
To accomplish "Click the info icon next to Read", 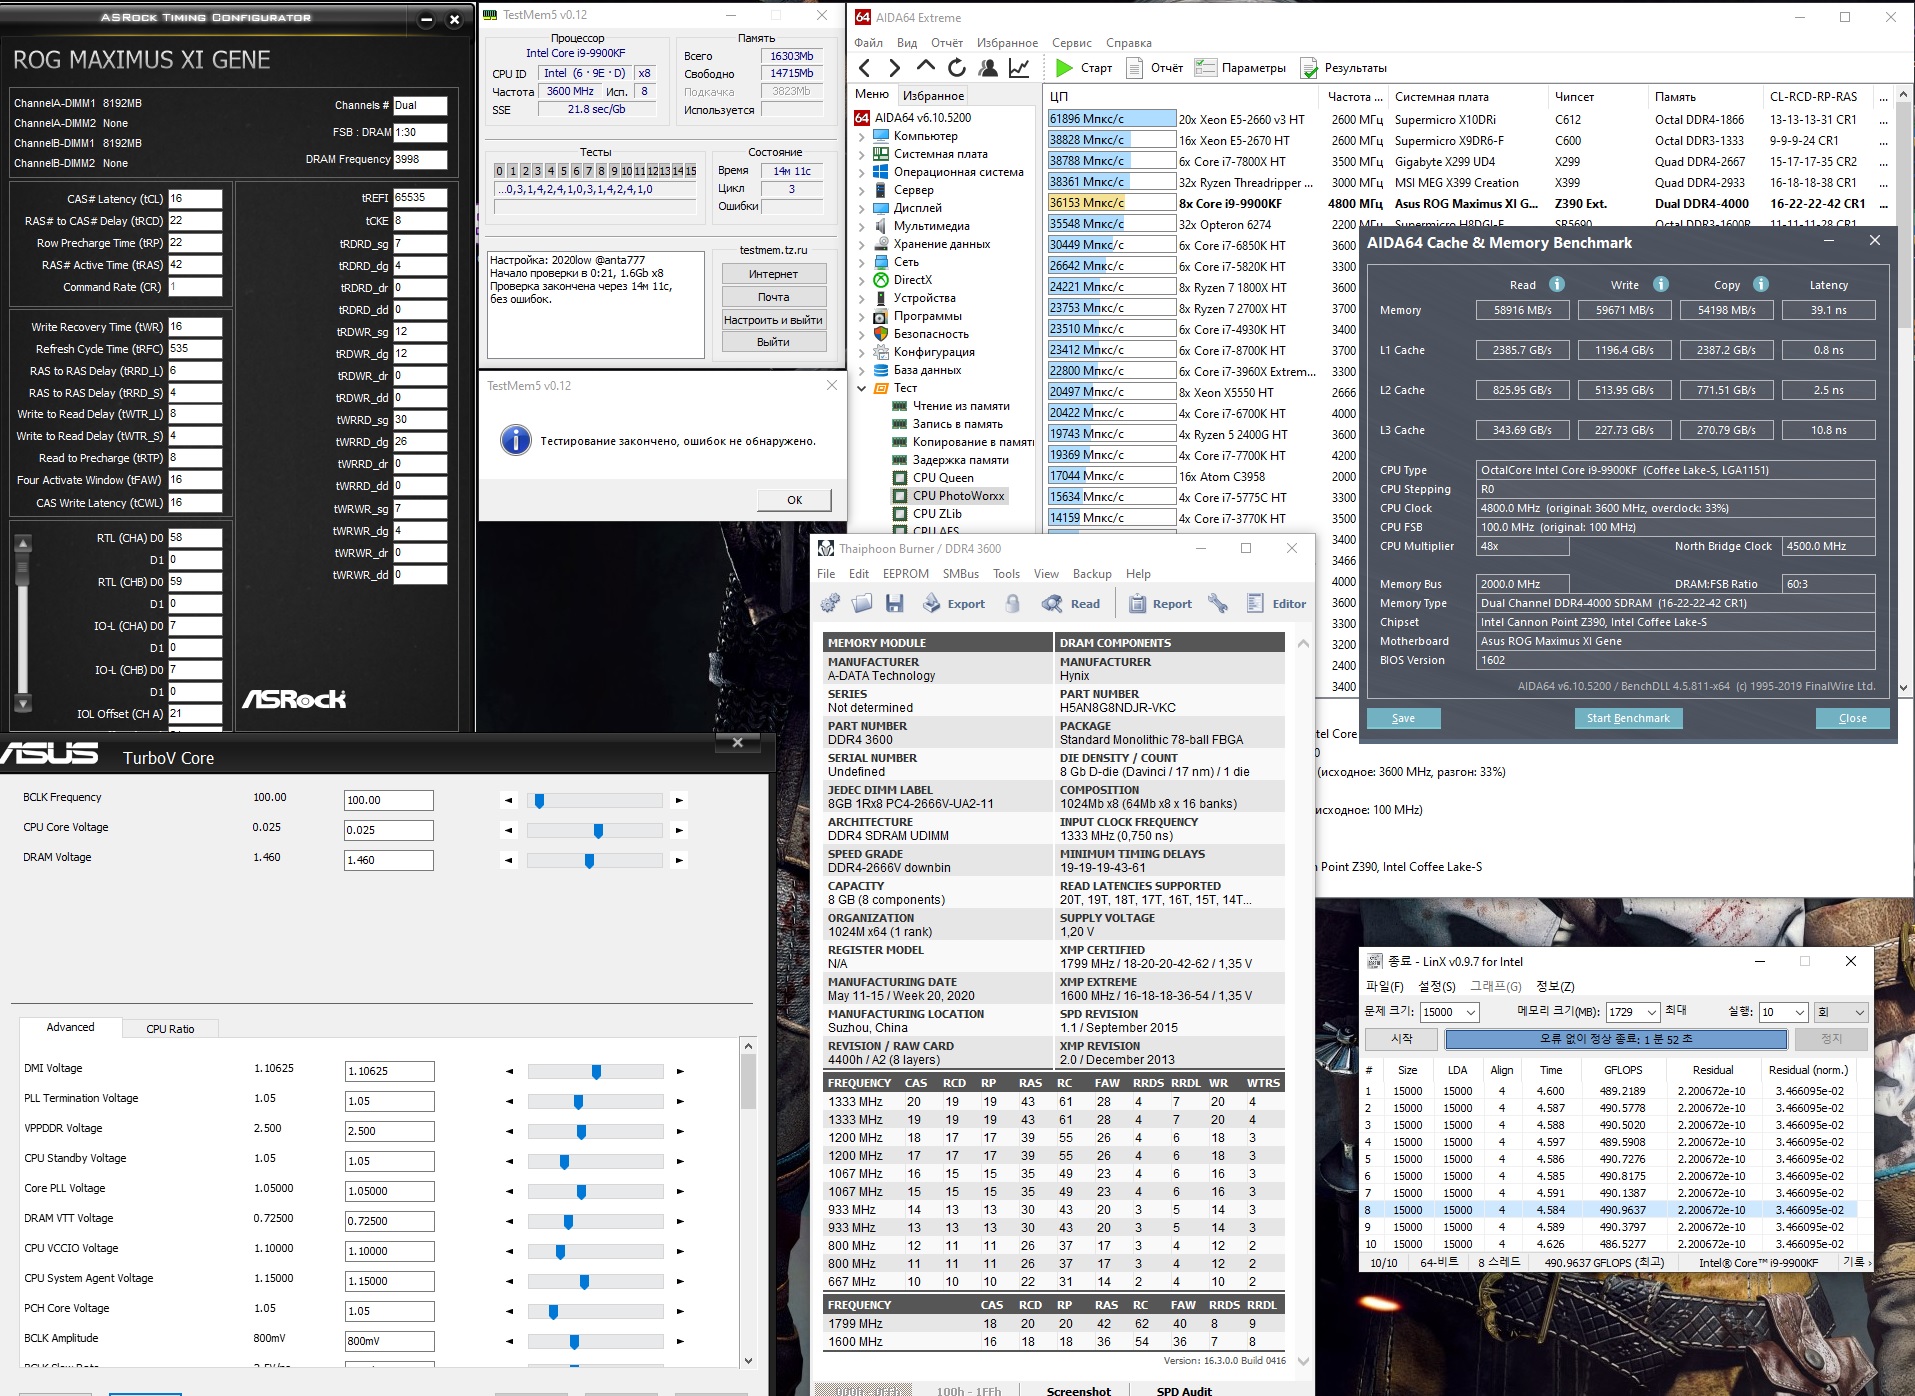I will [x=1557, y=284].
